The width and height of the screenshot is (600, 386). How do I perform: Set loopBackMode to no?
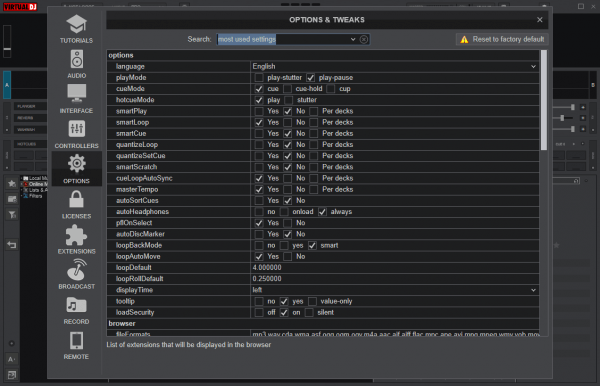259,246
